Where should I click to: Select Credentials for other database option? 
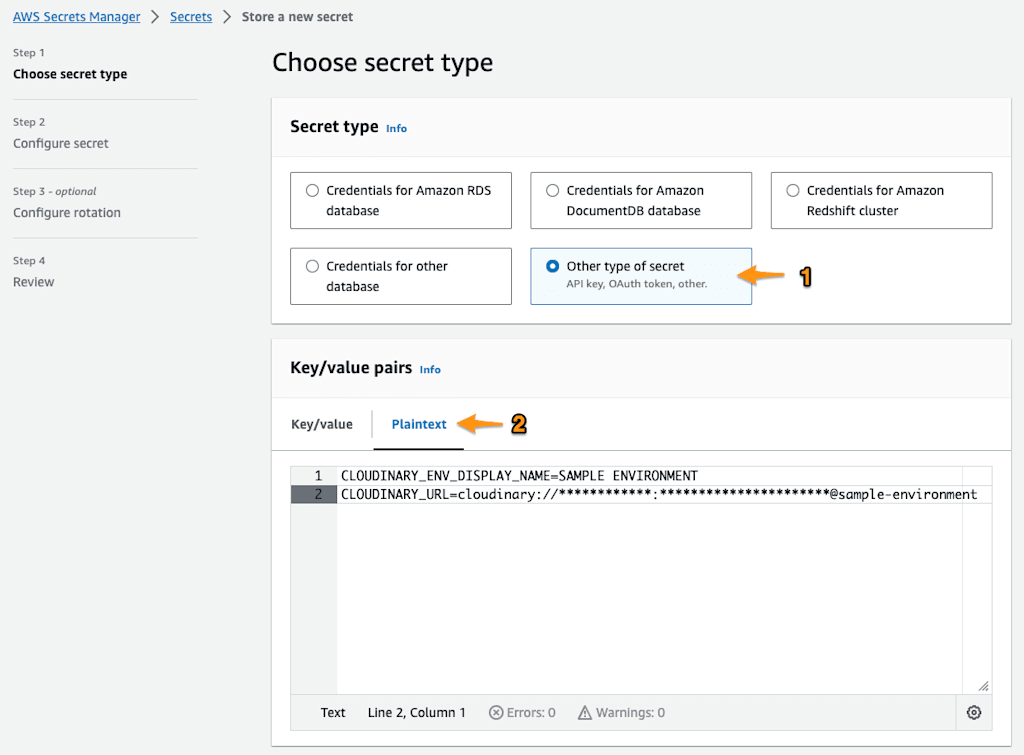tap(401, 276)
